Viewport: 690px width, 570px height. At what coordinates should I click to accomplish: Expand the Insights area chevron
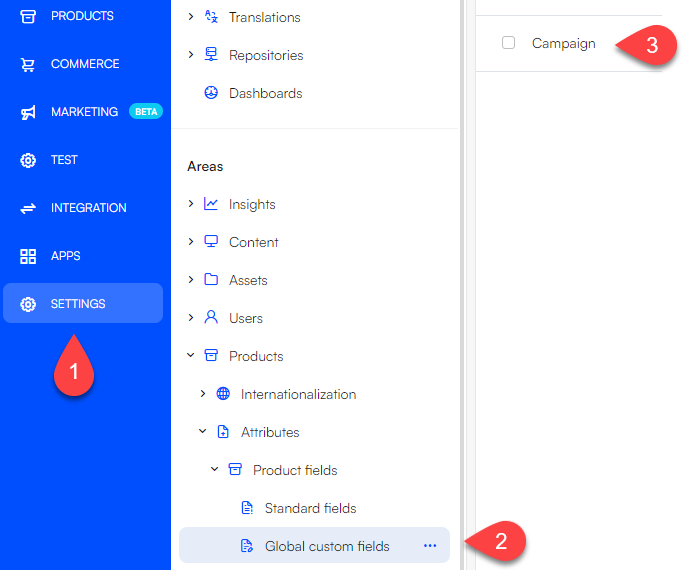pyautogui.click(x=191, y=204)
